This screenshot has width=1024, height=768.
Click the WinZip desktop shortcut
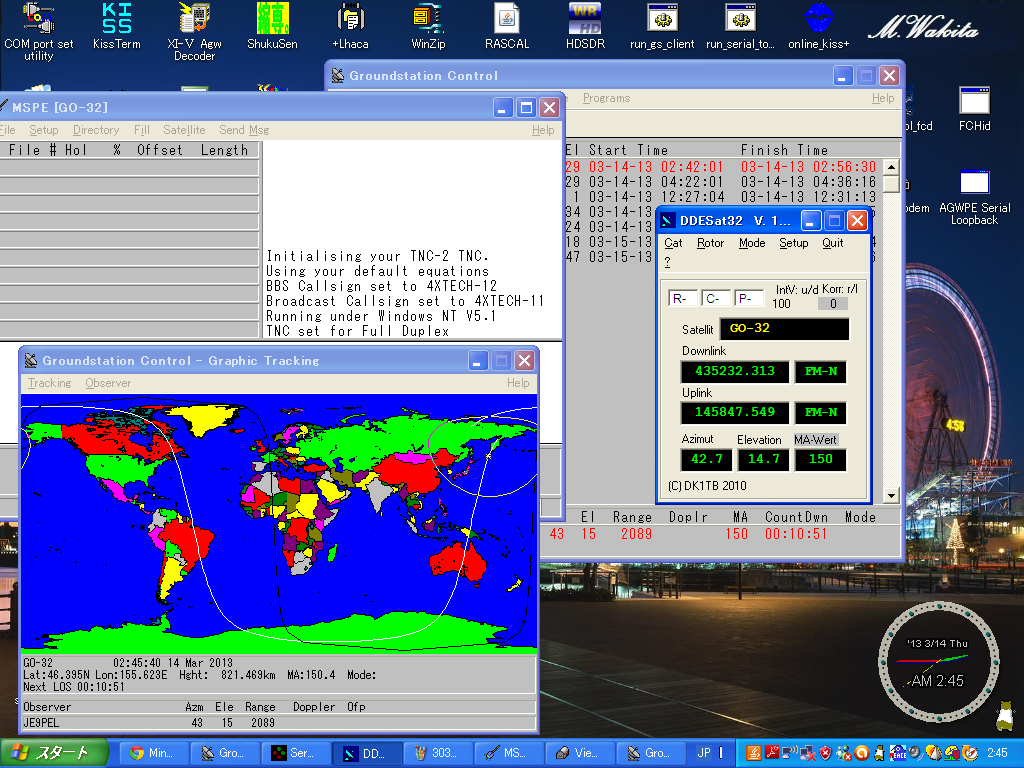428,26
